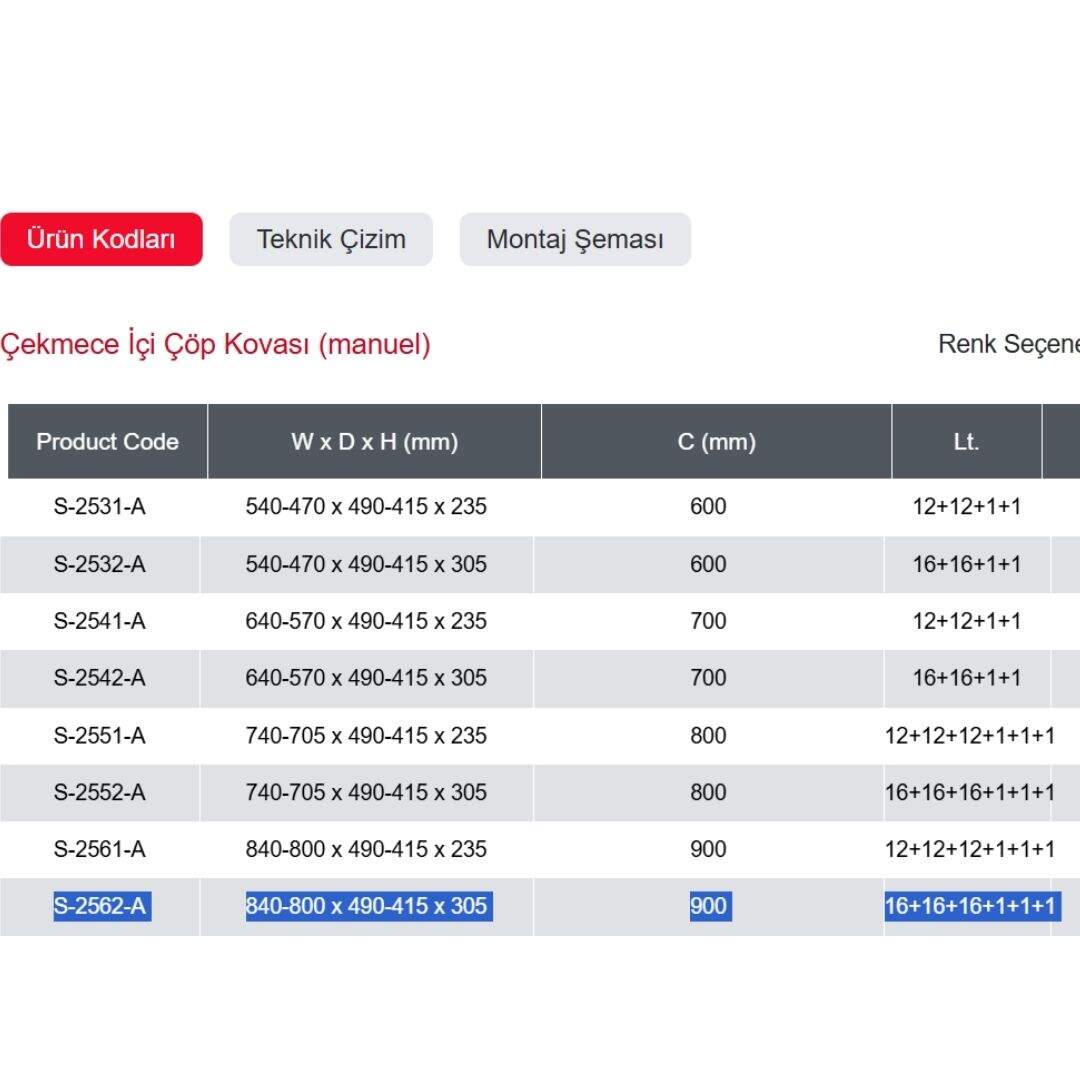Click highlighted dimensions 840-800 x 490-415 x 305

368,907
